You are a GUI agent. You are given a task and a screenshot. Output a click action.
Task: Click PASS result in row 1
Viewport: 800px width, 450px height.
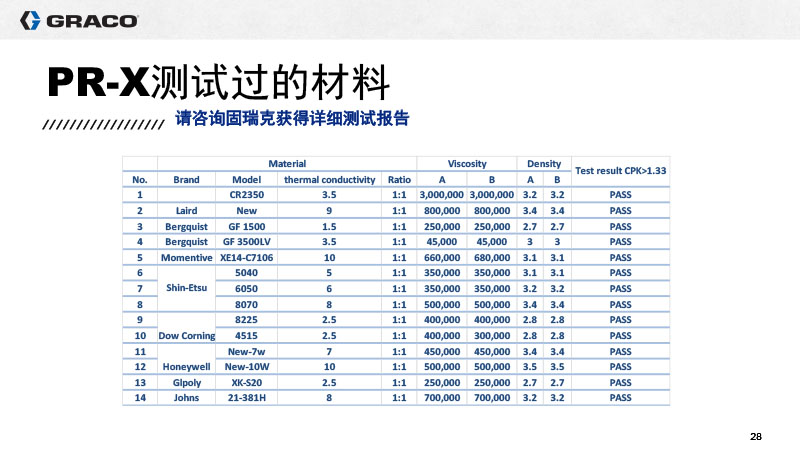[620, 195]
